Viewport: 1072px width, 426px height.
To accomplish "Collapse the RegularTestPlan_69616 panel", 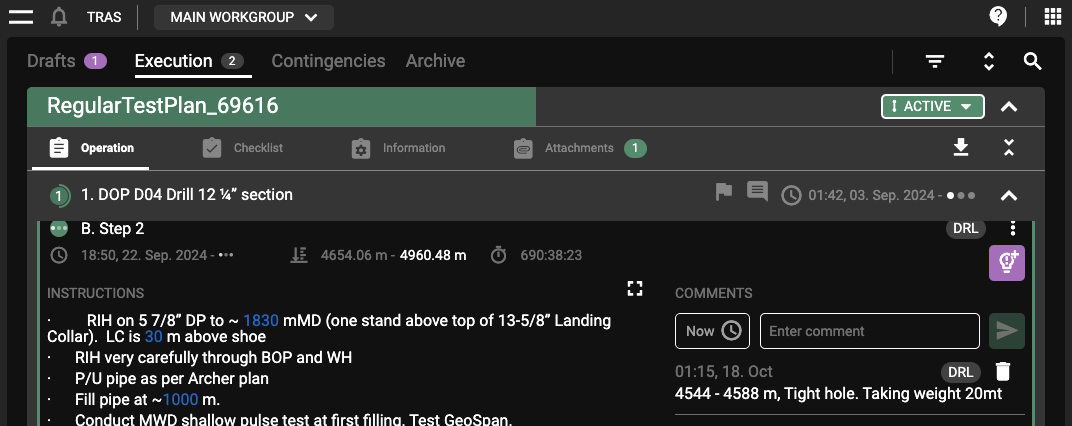I will [1009, 106].
